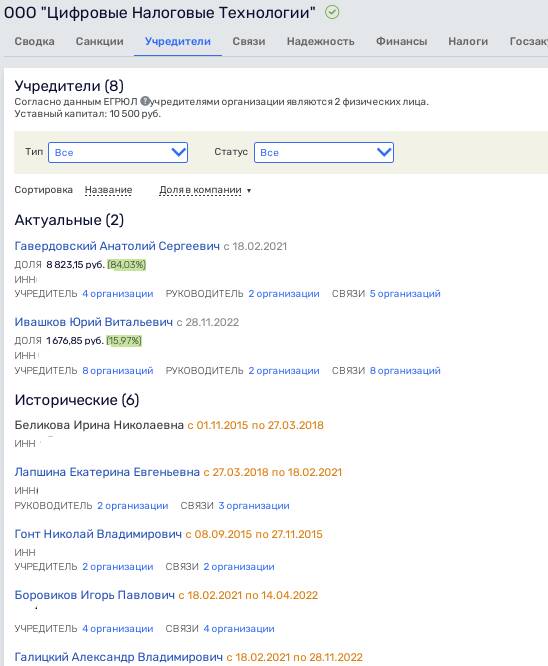Click the green verified checkmark icon
The height and width of the screenshot is (666, 548).
coord(332,12)
